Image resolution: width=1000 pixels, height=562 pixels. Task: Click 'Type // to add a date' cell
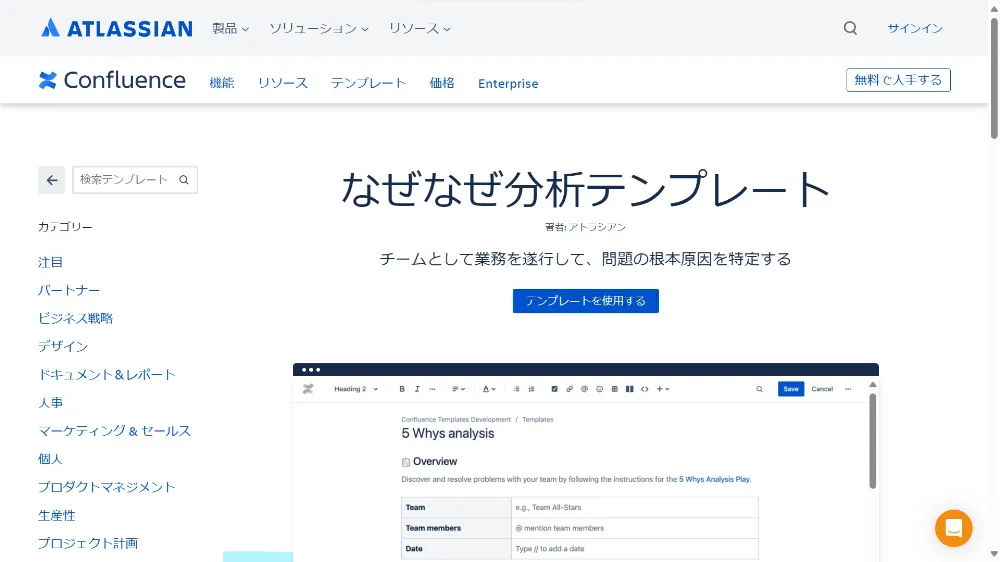(x=635, y=549)
